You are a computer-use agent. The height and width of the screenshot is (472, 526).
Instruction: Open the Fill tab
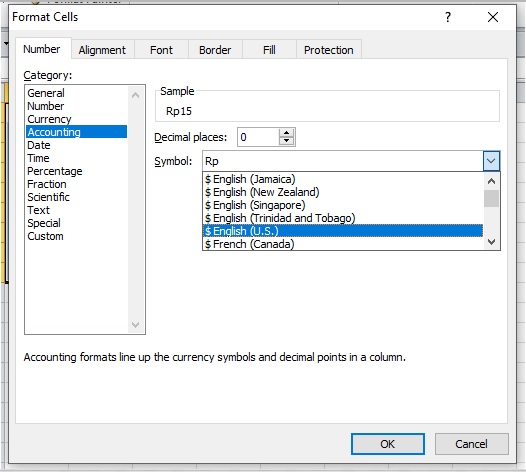tap(269, 50)
